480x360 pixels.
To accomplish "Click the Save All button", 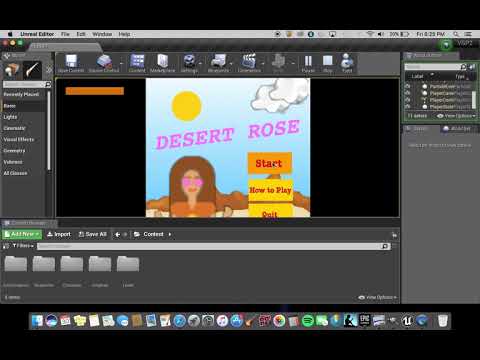I will (92, 234).
